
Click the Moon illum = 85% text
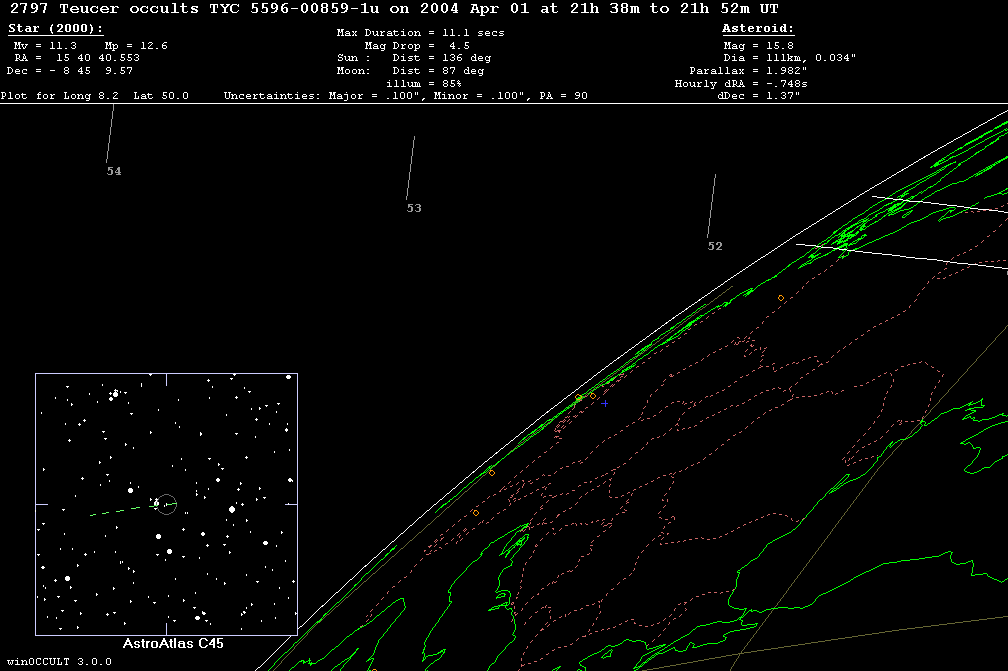[x=424, y=84]
